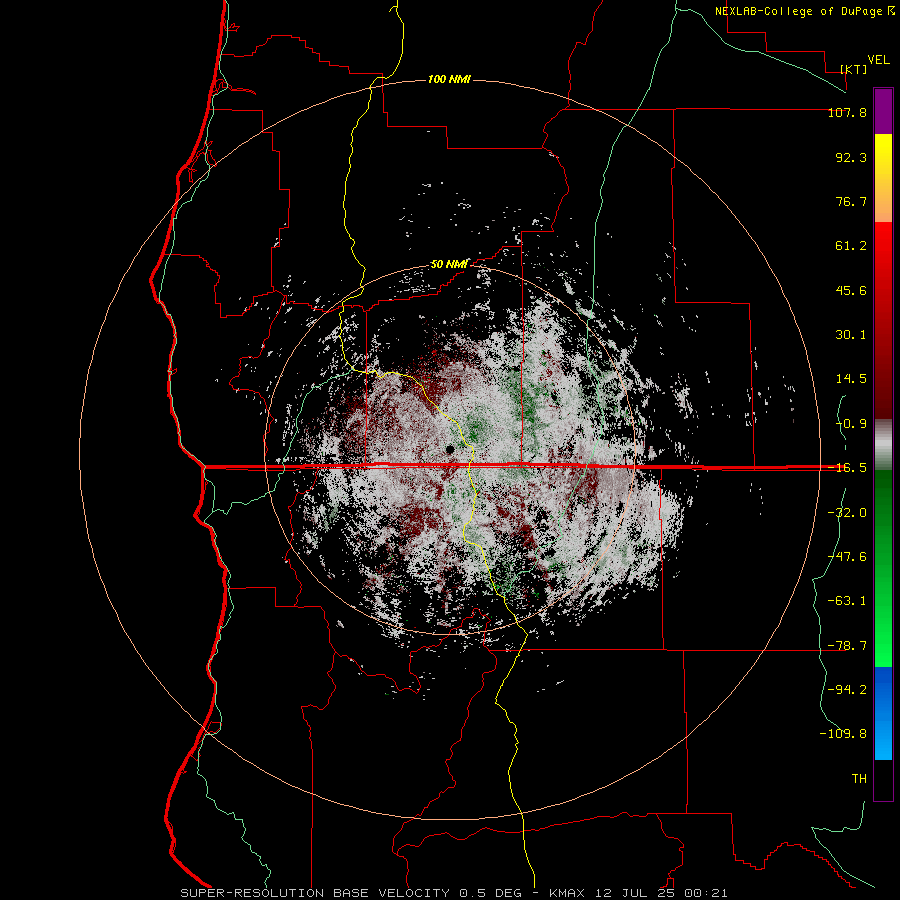Click the VEL legend title

[x=878, y=60]
